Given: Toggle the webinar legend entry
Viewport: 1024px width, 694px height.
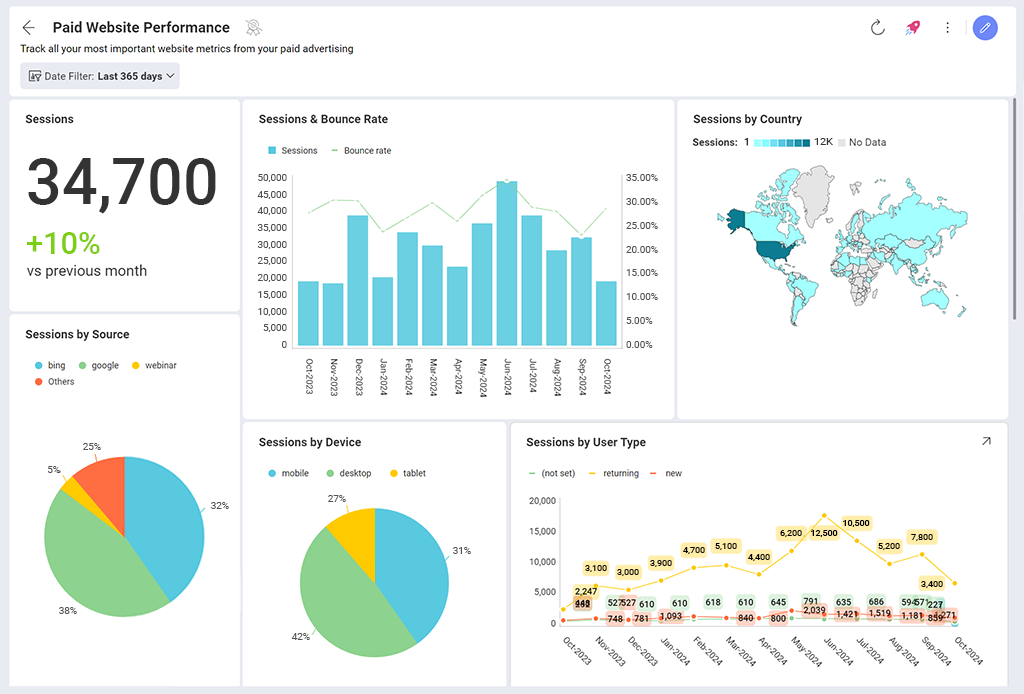Looking at the screenshot, I should (x=154, y=366).
